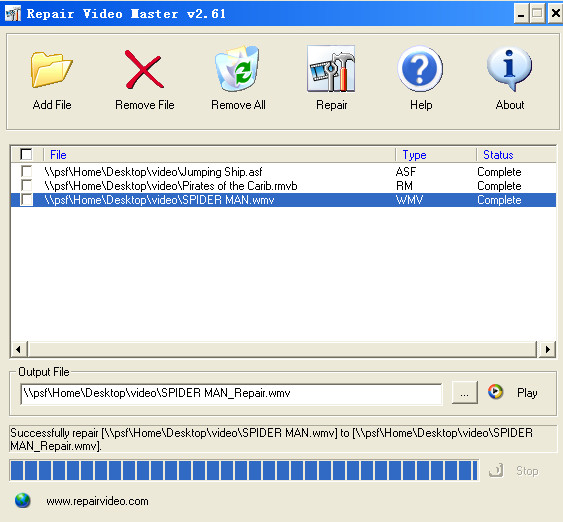This screenshot has width=563, height=522.
Task: Toggle the select-all checkbox in File header
Action: click(x=26, y=154)
